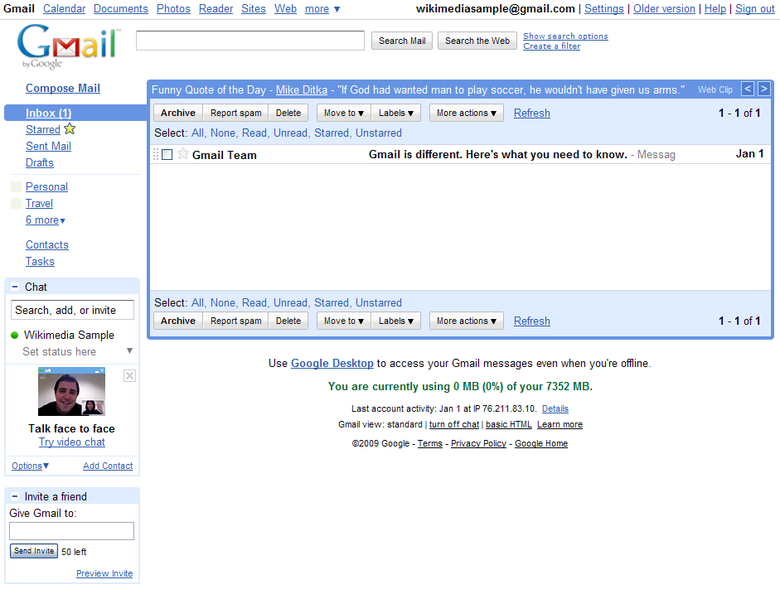
Task: Click top Archive button
Action: 178,113
